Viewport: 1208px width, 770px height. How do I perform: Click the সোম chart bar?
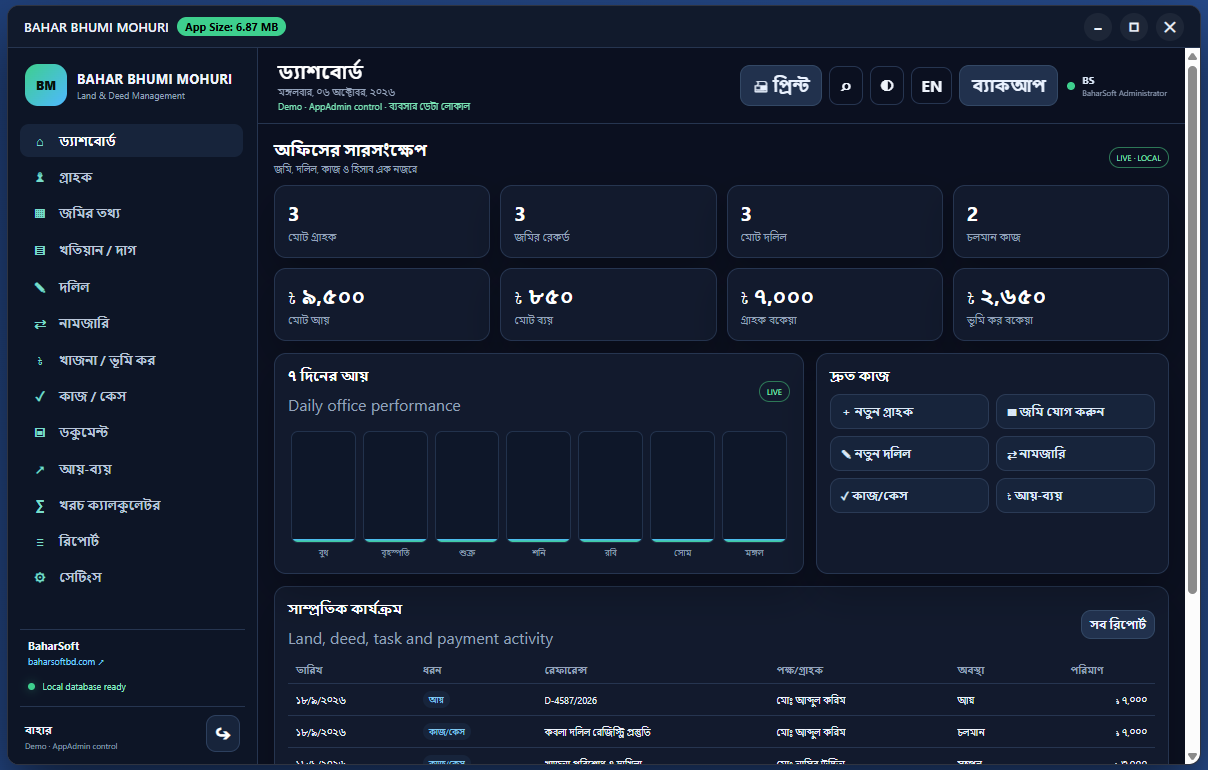point(682,486)
